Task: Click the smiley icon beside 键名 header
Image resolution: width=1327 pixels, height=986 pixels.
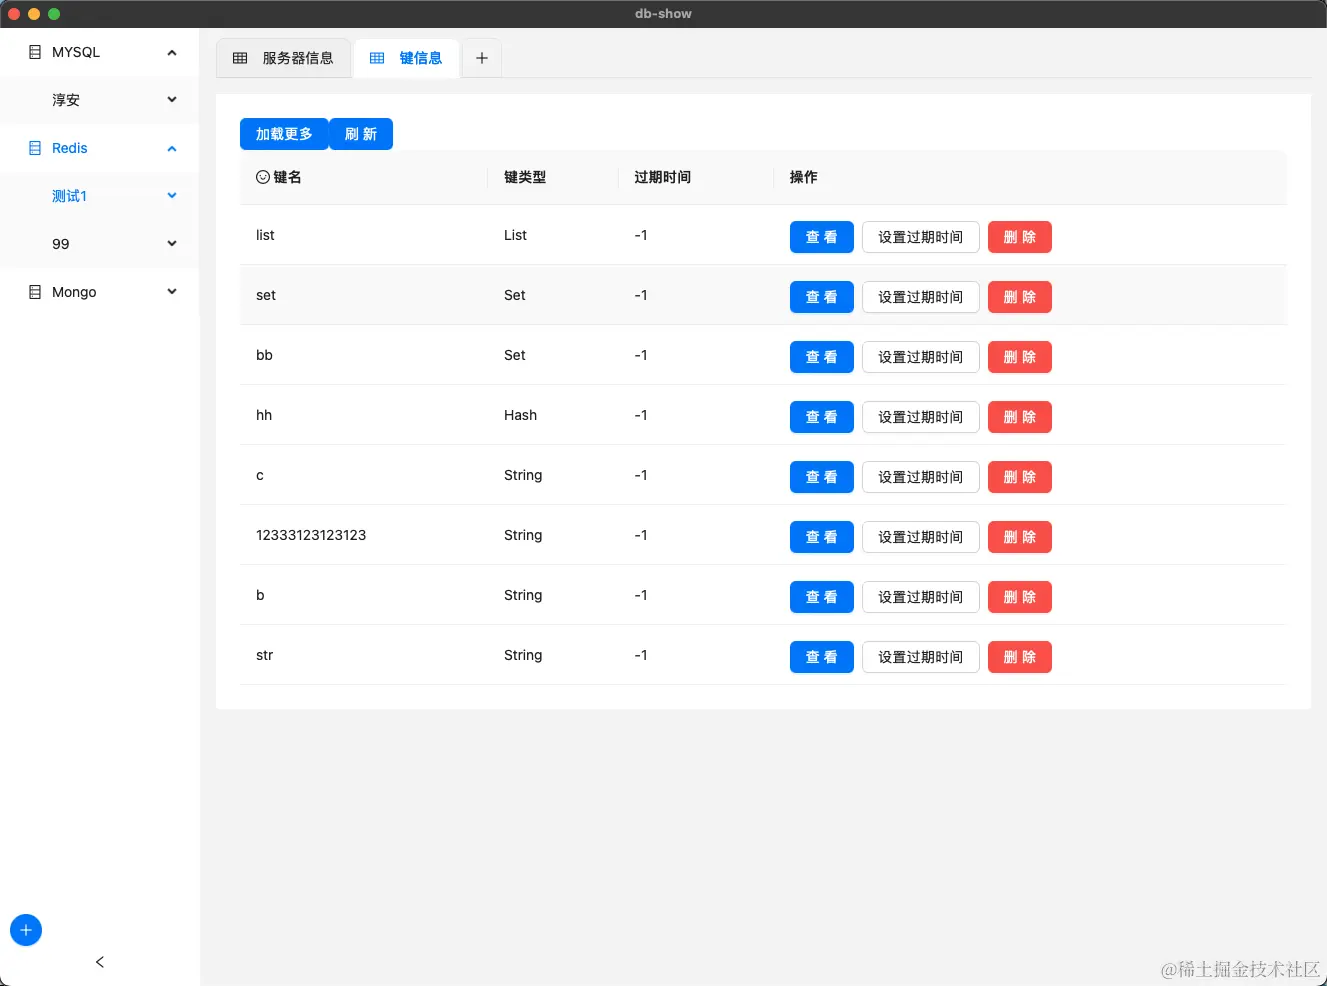Action: [263, 177]
